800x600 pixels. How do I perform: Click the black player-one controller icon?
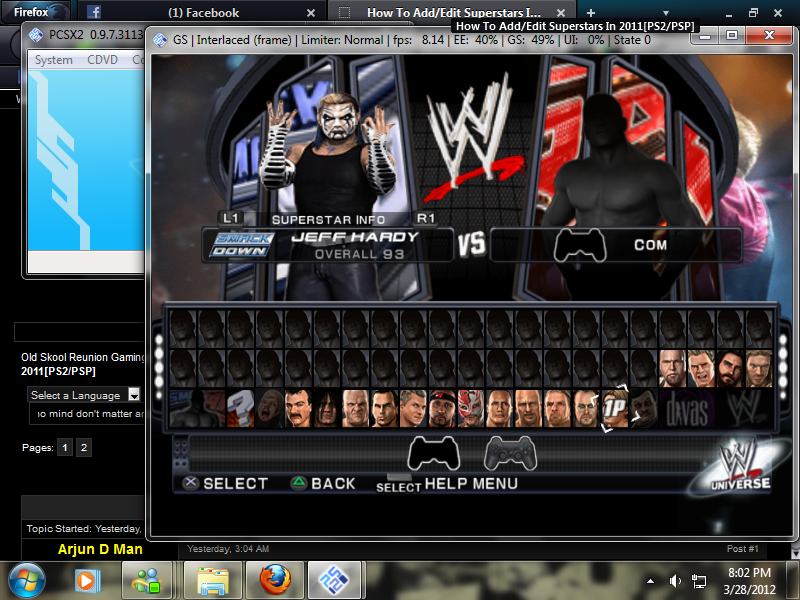[x=434, y=453]
